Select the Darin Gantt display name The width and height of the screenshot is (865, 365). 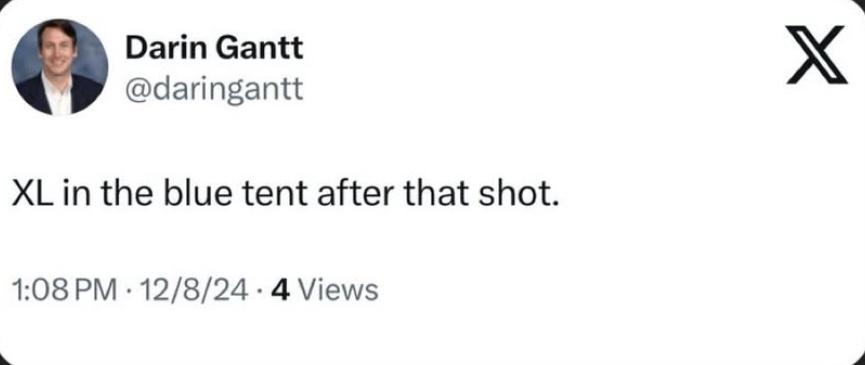click(214, 49)
